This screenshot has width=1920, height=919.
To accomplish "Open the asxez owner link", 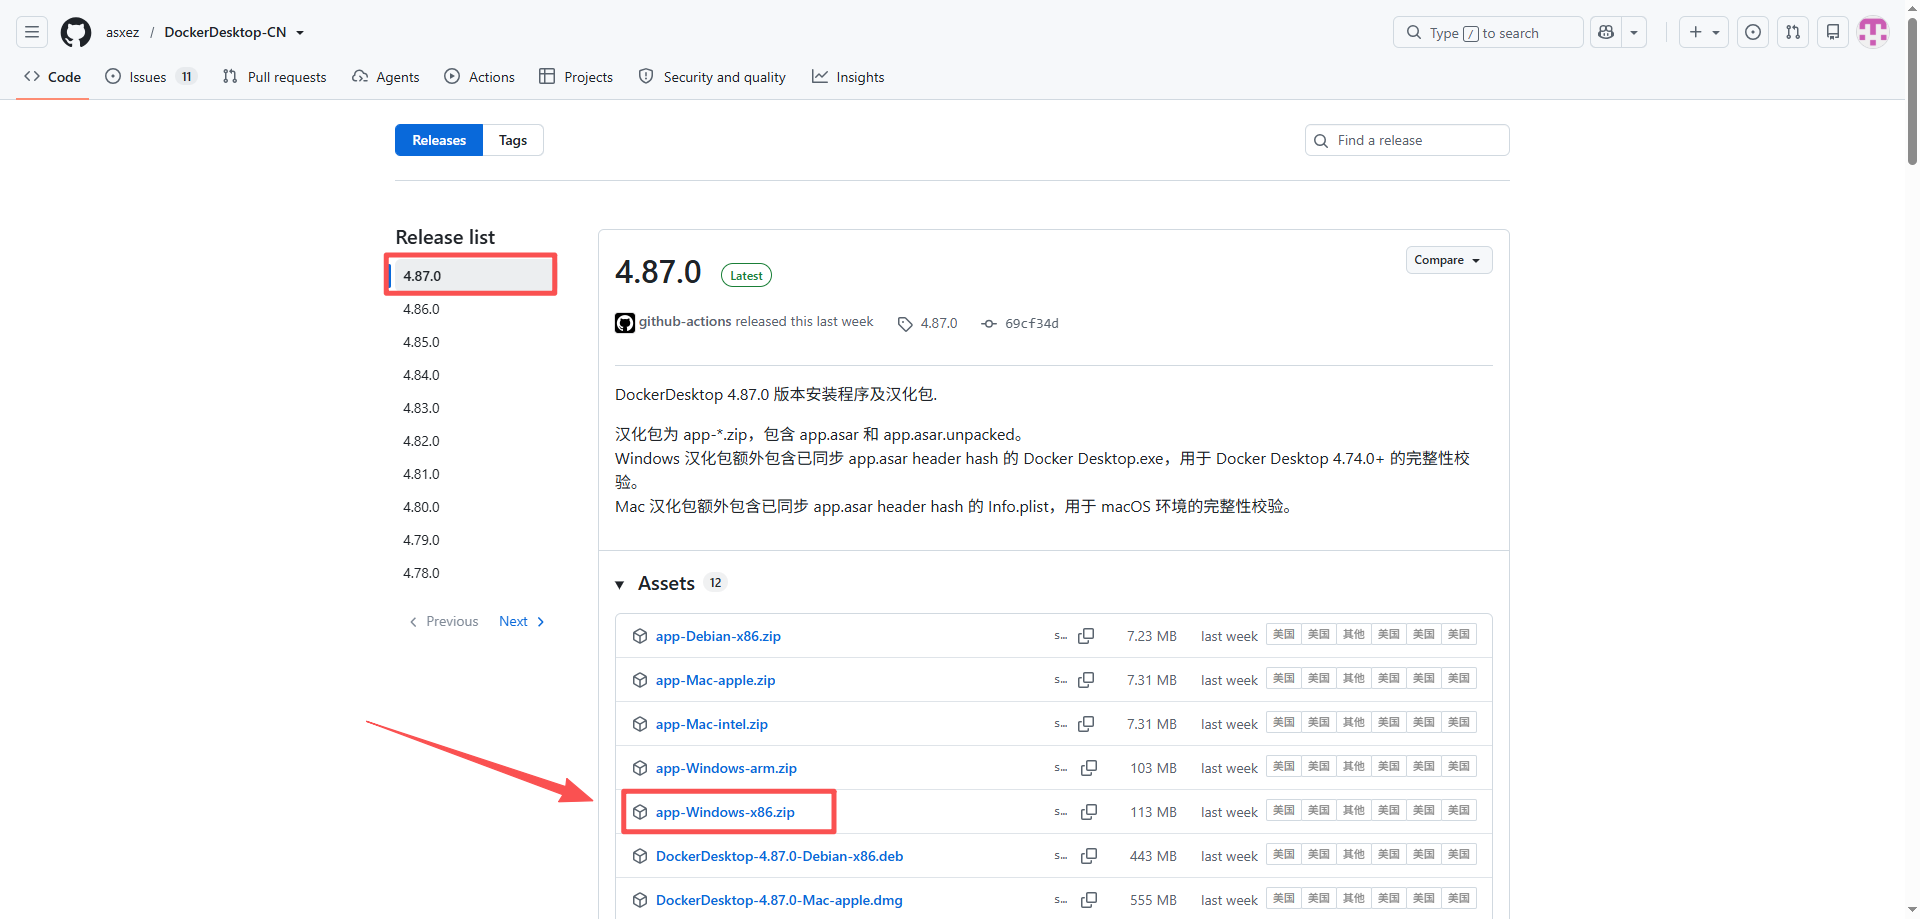I will [123, 32].
